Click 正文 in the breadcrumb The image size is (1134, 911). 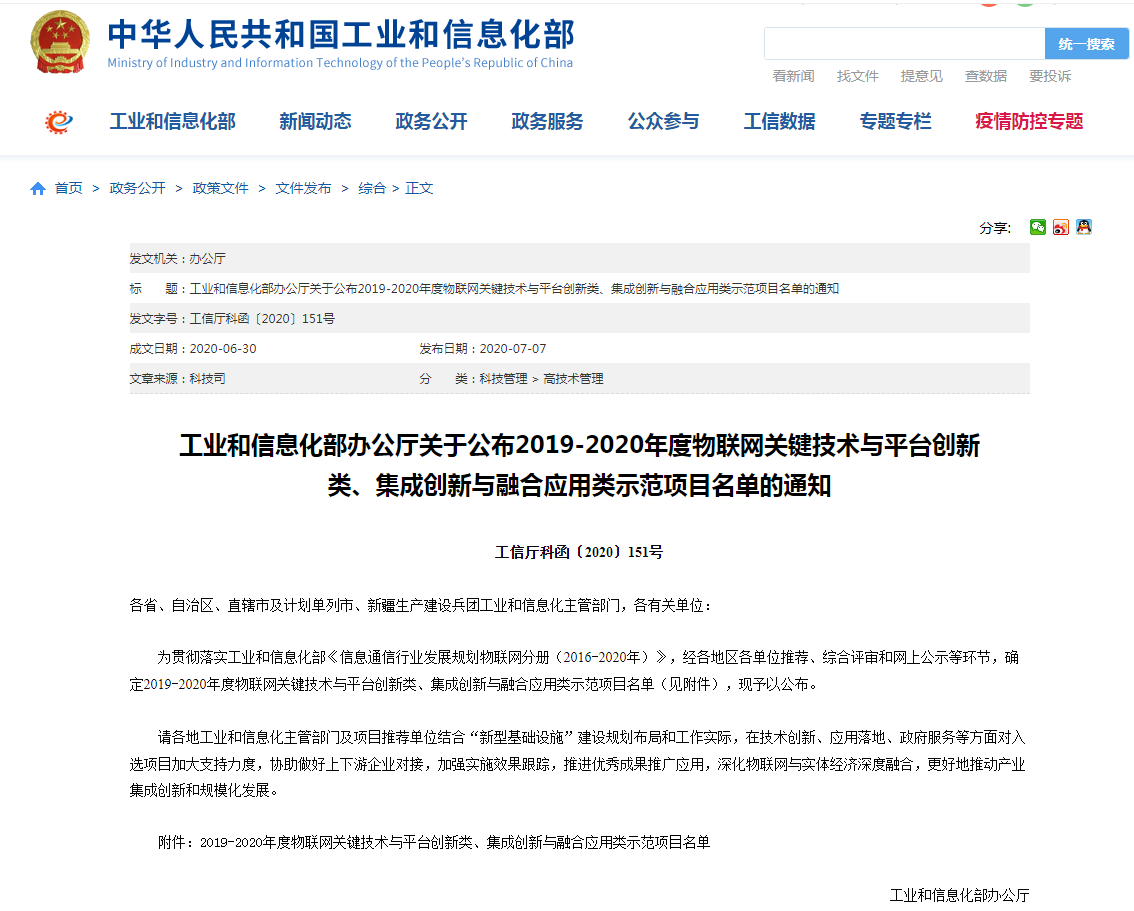click(x=419, y=189)
